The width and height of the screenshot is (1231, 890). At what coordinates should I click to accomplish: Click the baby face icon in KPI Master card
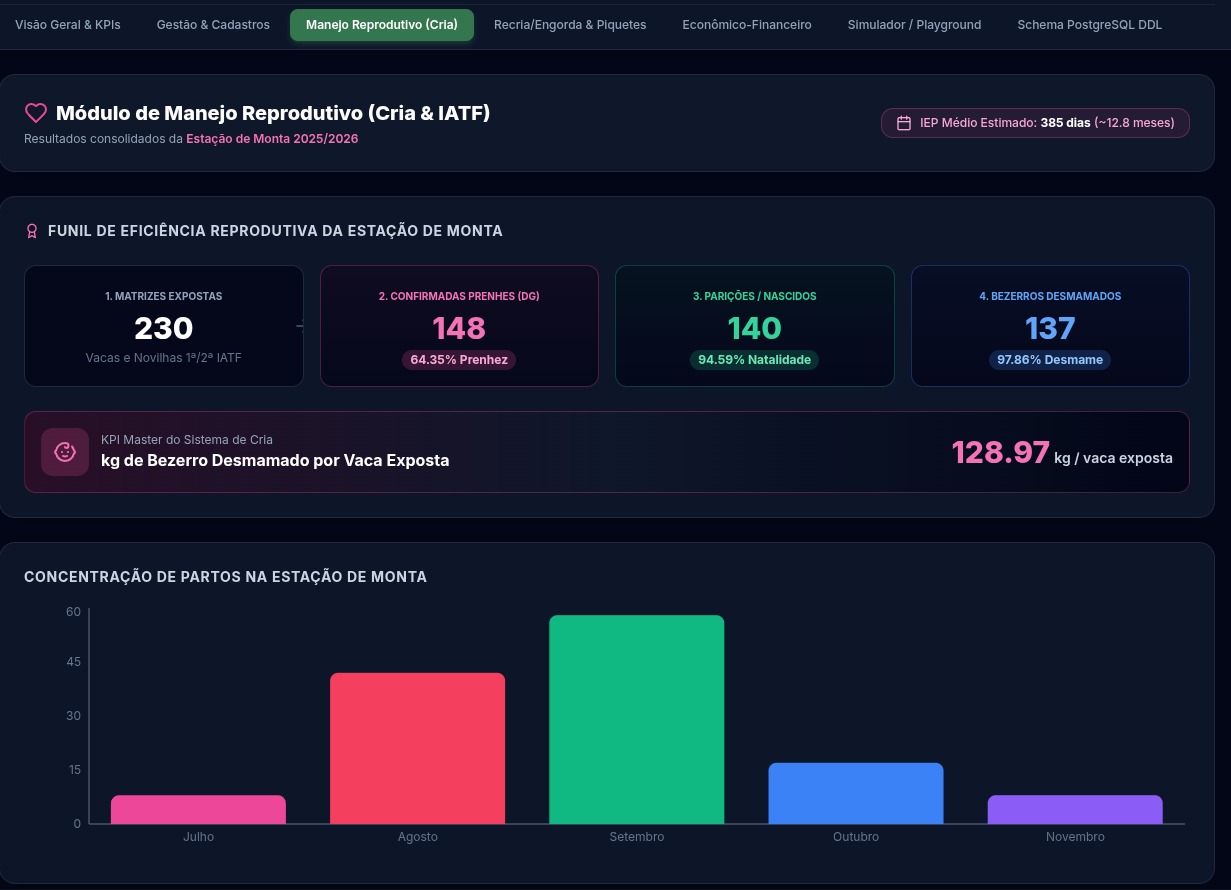tap(65, 452)
